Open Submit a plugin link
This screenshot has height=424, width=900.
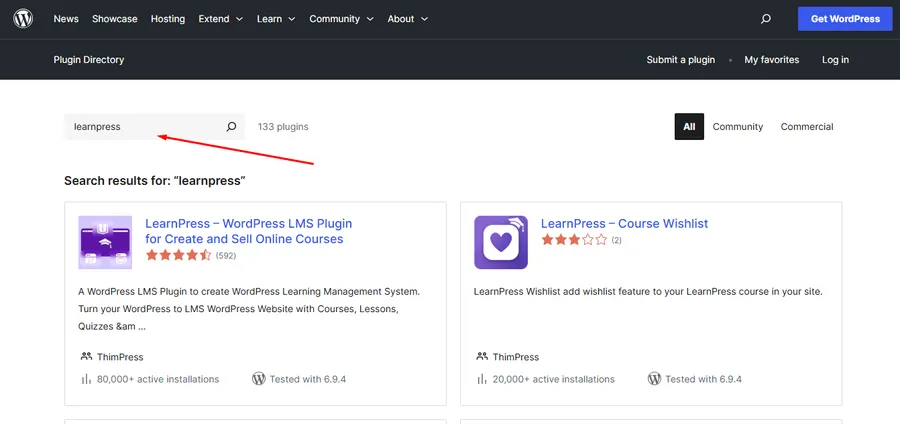coord(681,60)
